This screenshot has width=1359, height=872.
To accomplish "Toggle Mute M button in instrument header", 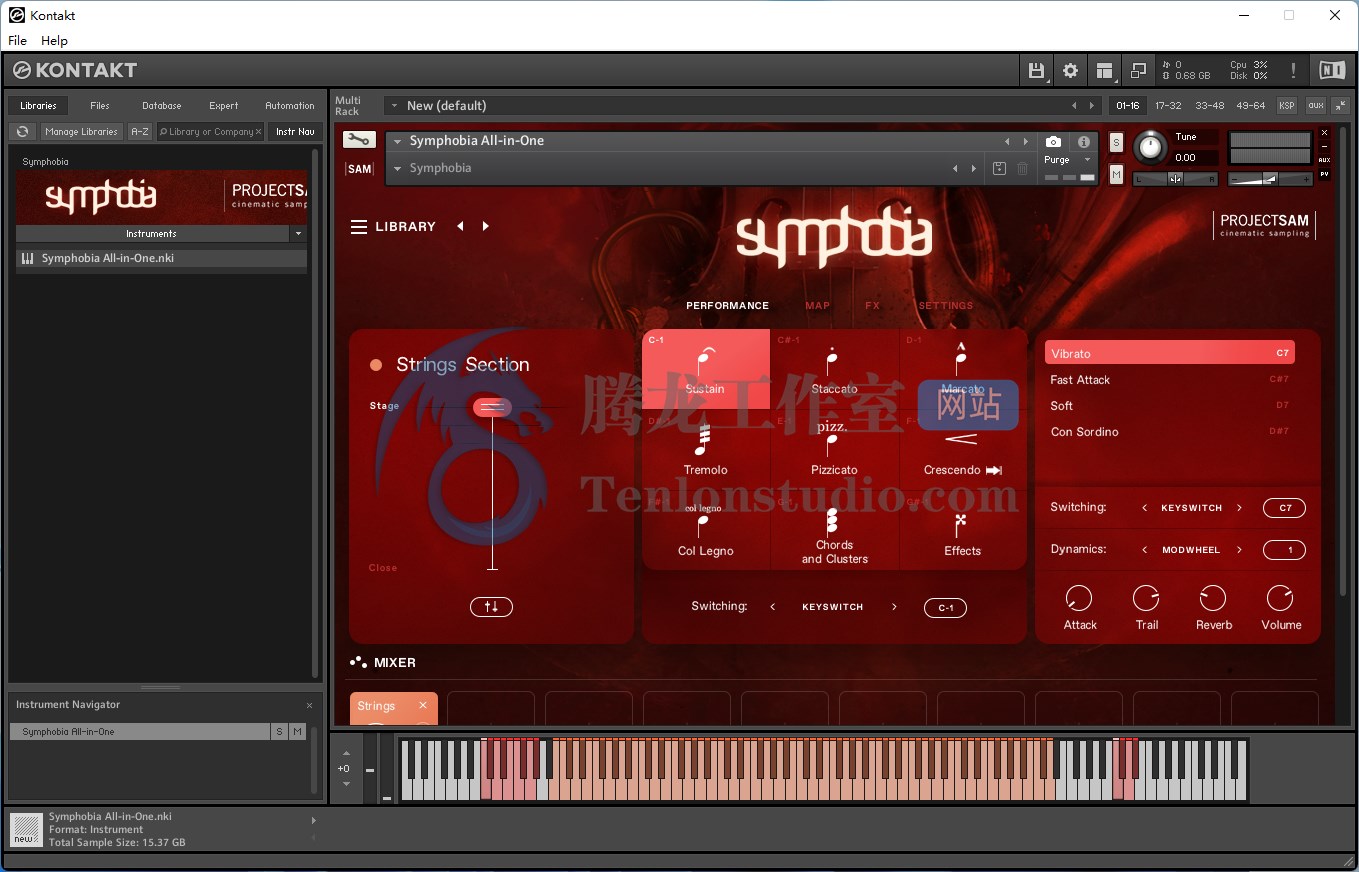I will (1116, 174).
